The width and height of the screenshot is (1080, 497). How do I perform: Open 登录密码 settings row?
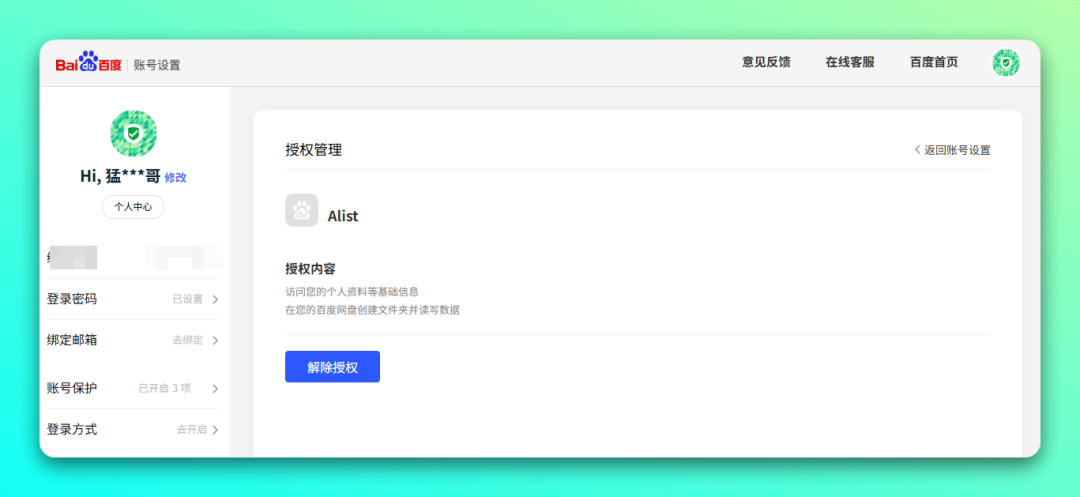click(134, 299)
